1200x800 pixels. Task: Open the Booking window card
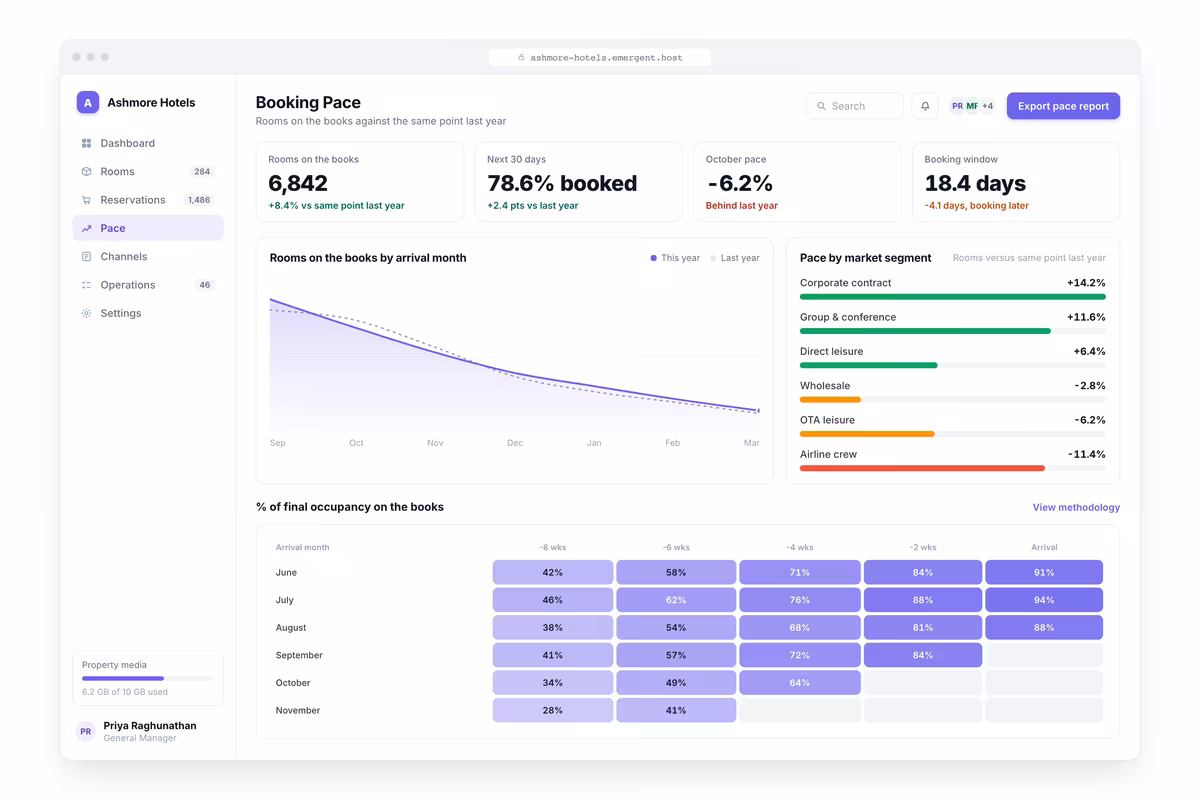tap(1016, 182)
